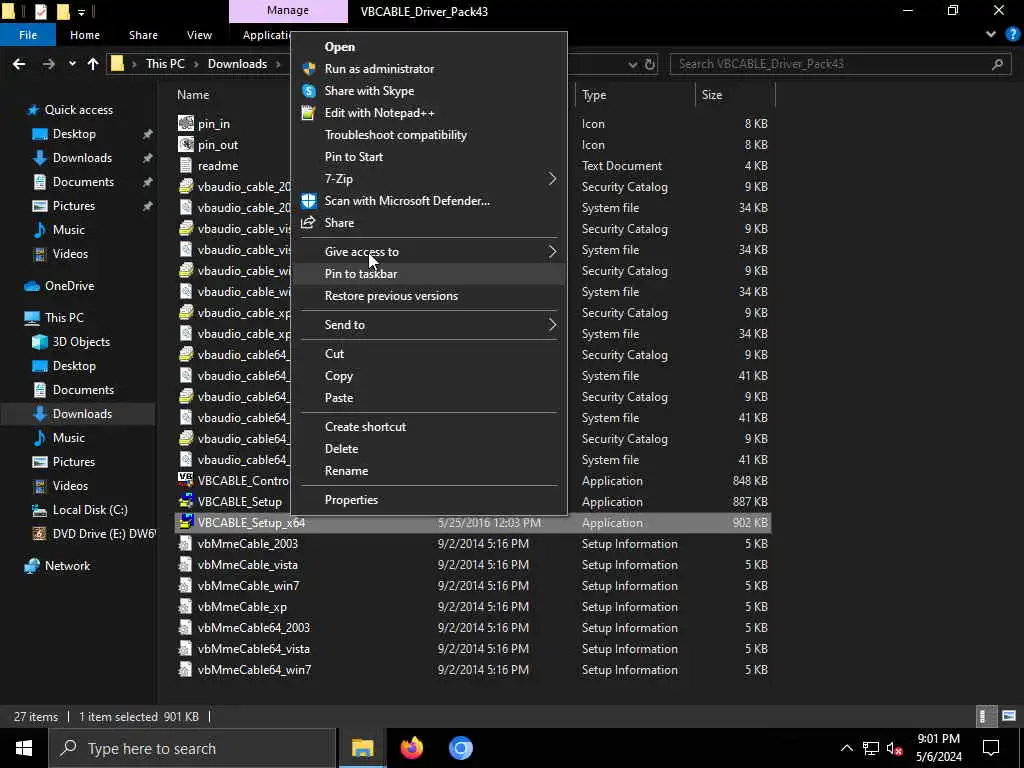Click the readme text document icon
This screenshot has width=1024, height=768.
coord(186,165)
